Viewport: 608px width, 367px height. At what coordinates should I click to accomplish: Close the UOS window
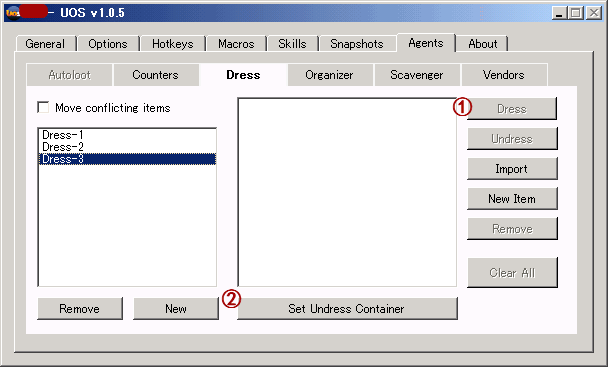[x=594, y=13]
